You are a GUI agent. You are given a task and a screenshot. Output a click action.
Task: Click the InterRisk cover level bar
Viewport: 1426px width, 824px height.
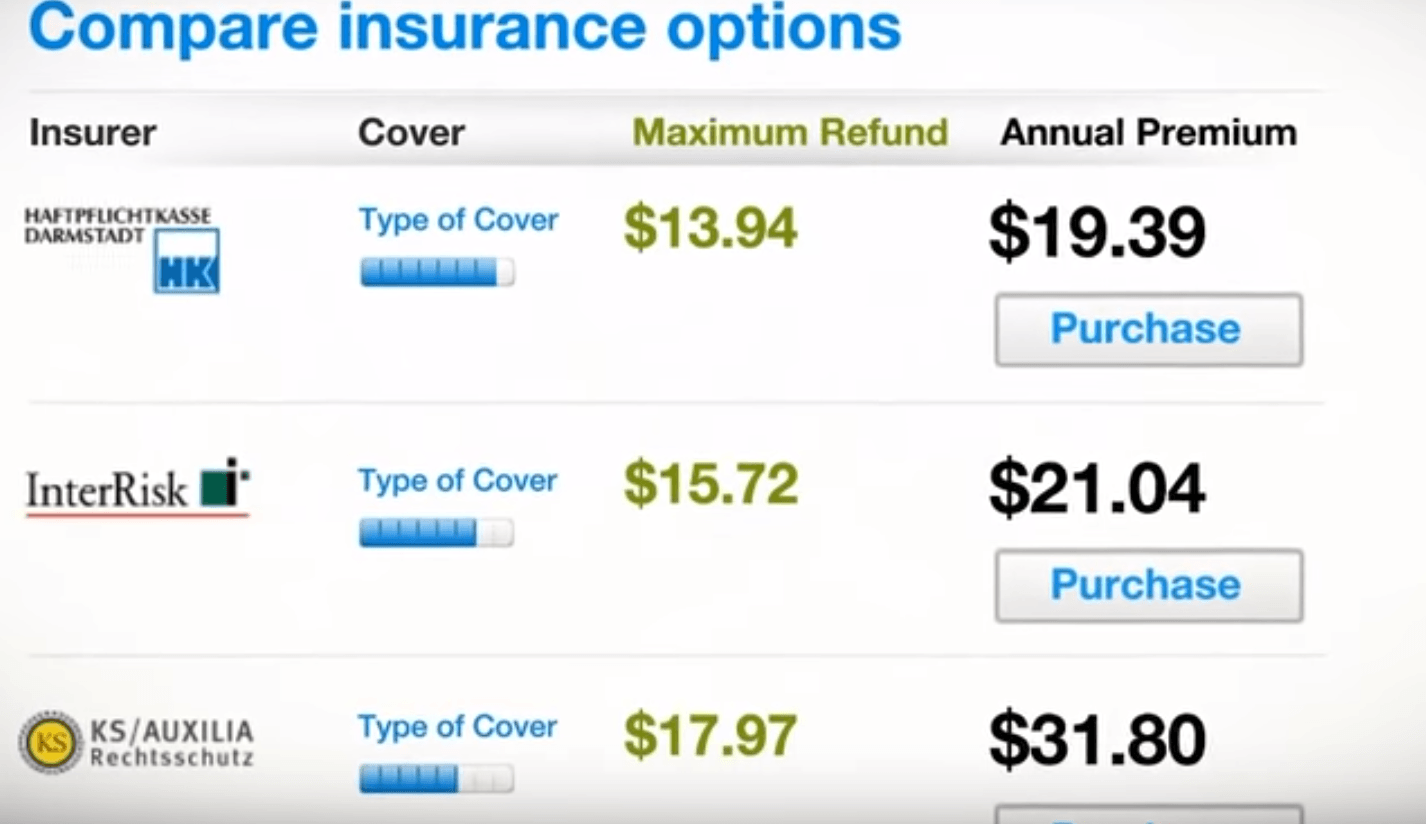tap(436, 533)
